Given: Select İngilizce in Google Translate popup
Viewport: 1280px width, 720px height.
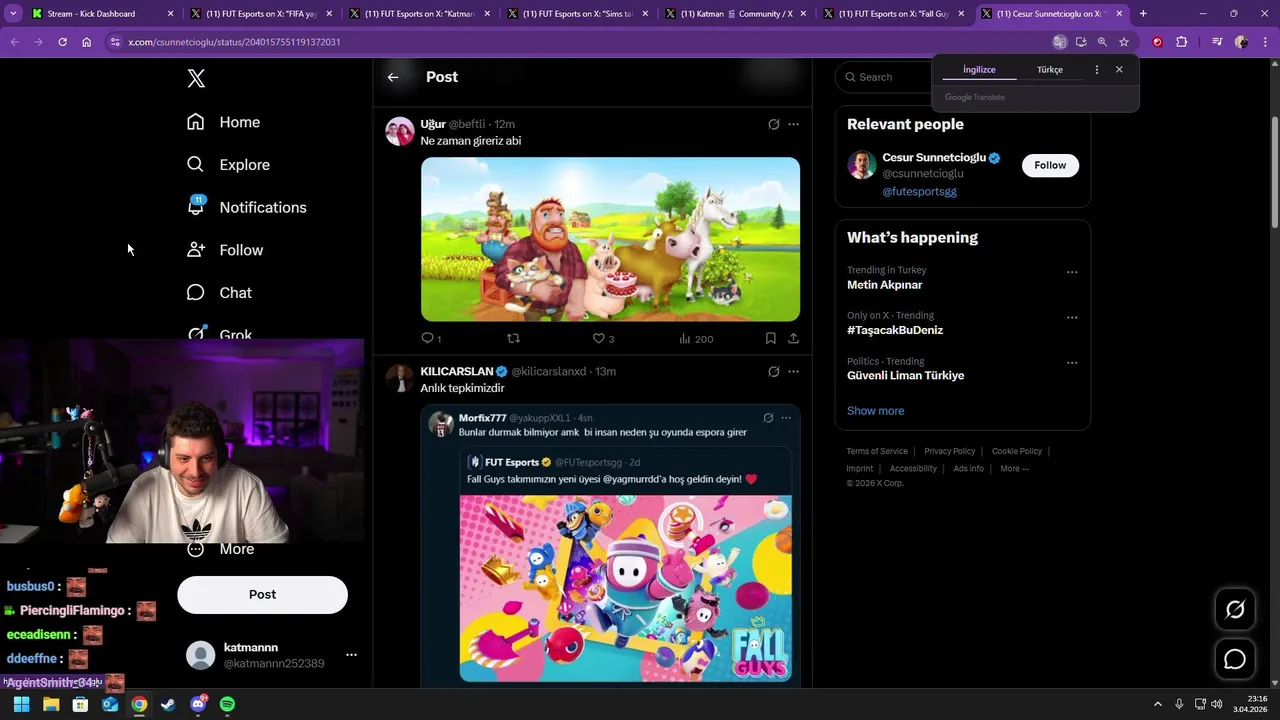Looking at the screenshot, I should click(979, 70).
